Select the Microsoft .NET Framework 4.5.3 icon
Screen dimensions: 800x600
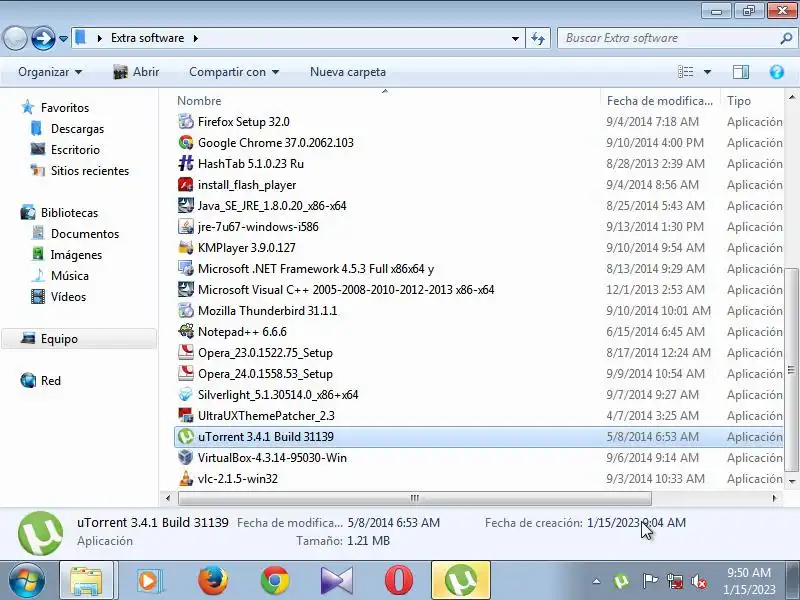[186, 268]
